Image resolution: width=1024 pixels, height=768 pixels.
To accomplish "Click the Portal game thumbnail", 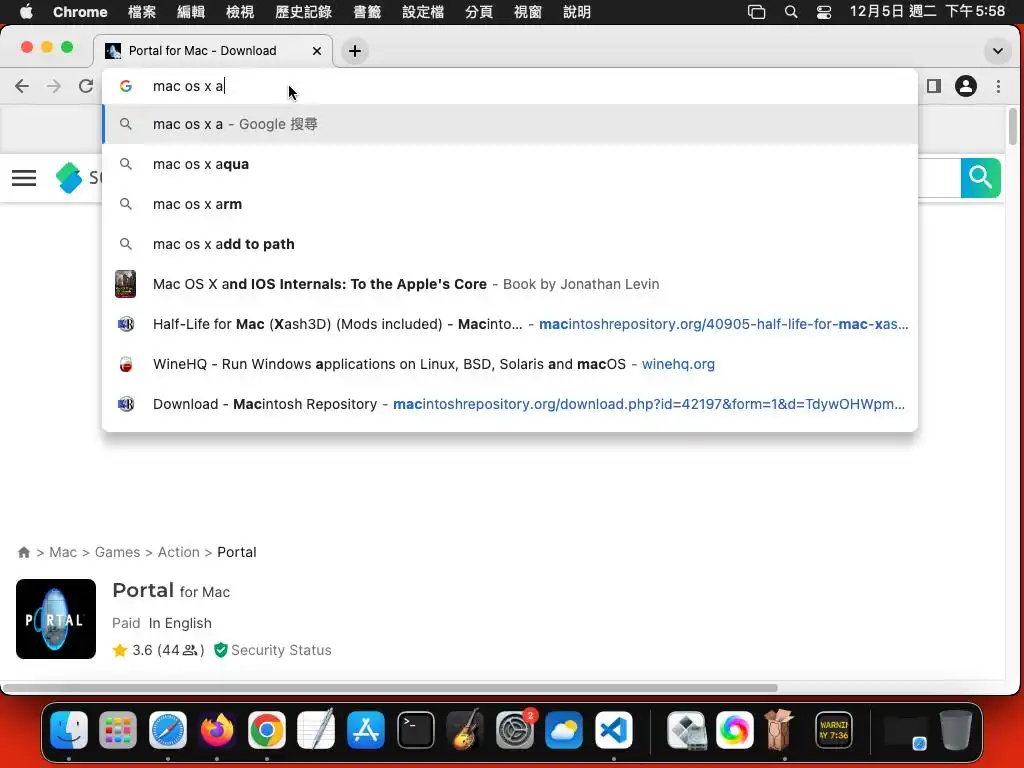I will (56, 619).
